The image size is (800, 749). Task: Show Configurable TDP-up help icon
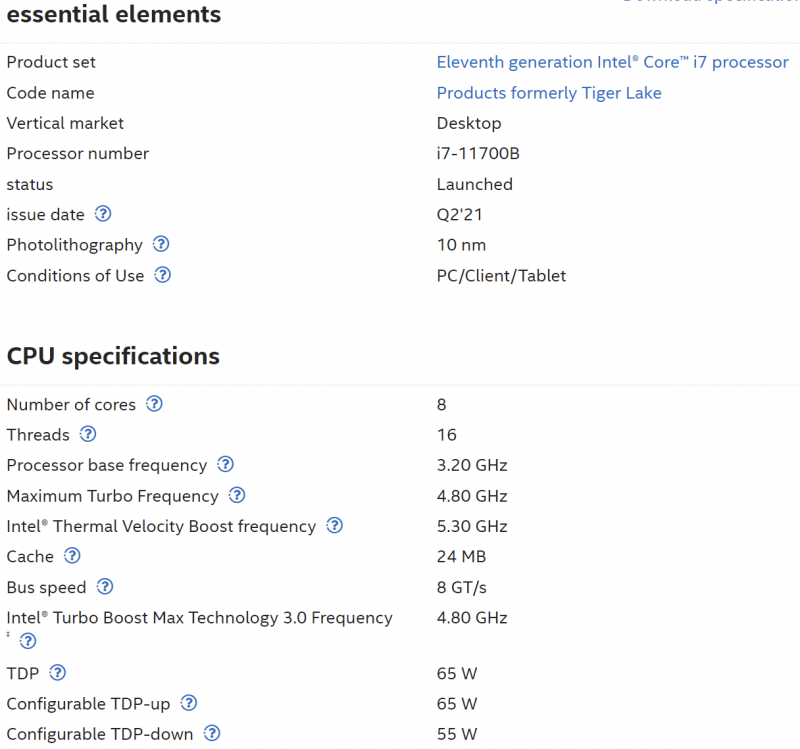(189, 703)
